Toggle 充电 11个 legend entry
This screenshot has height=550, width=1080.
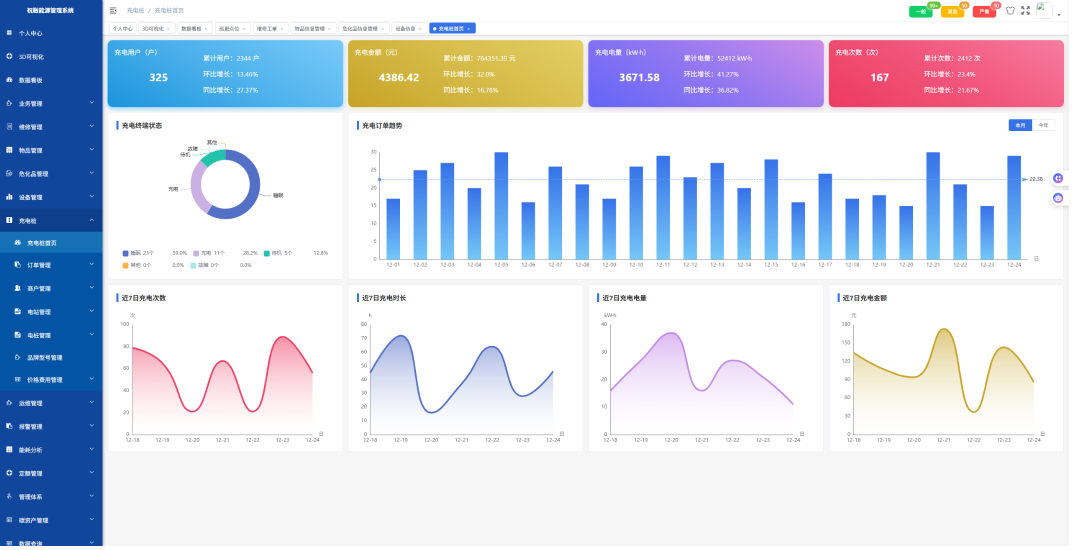(209, 253)
